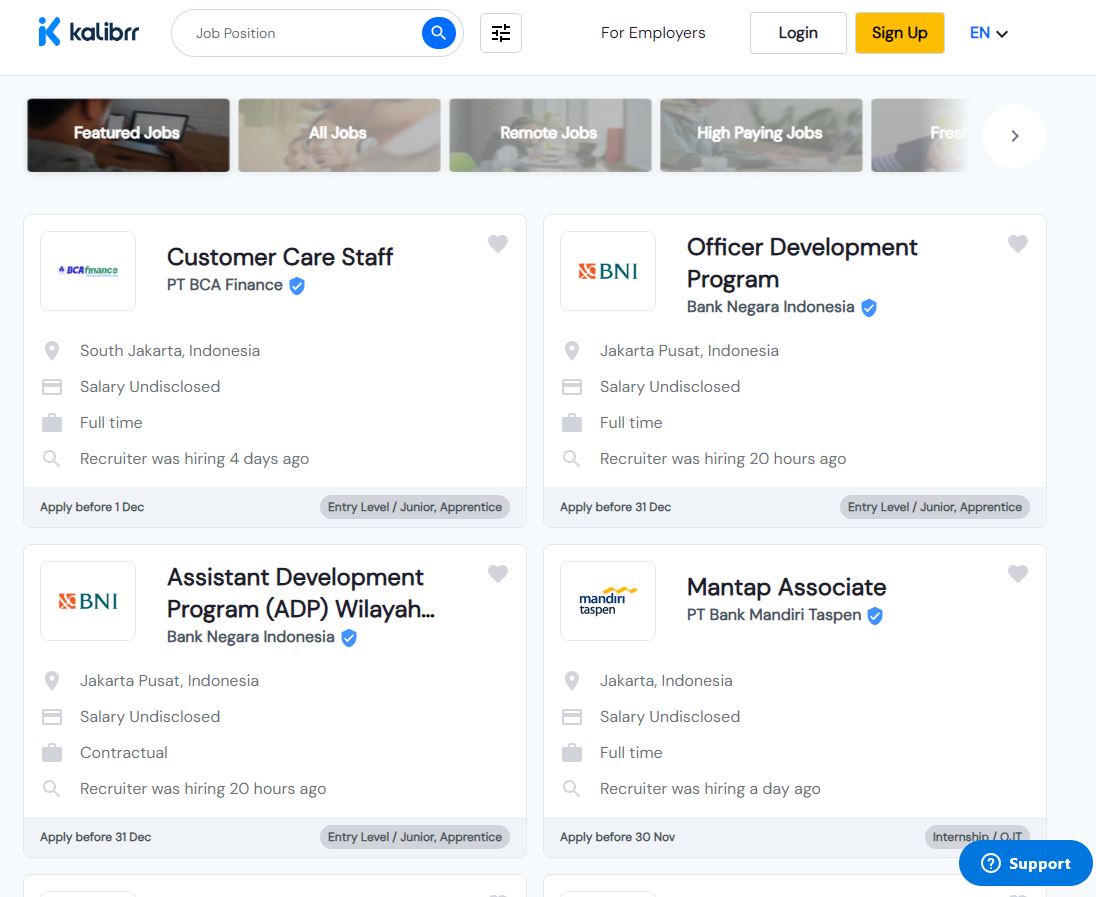The image size is (1096, 897).
Task: Open BNI logo on Assistant Development card
Action: tap(88, 601)
